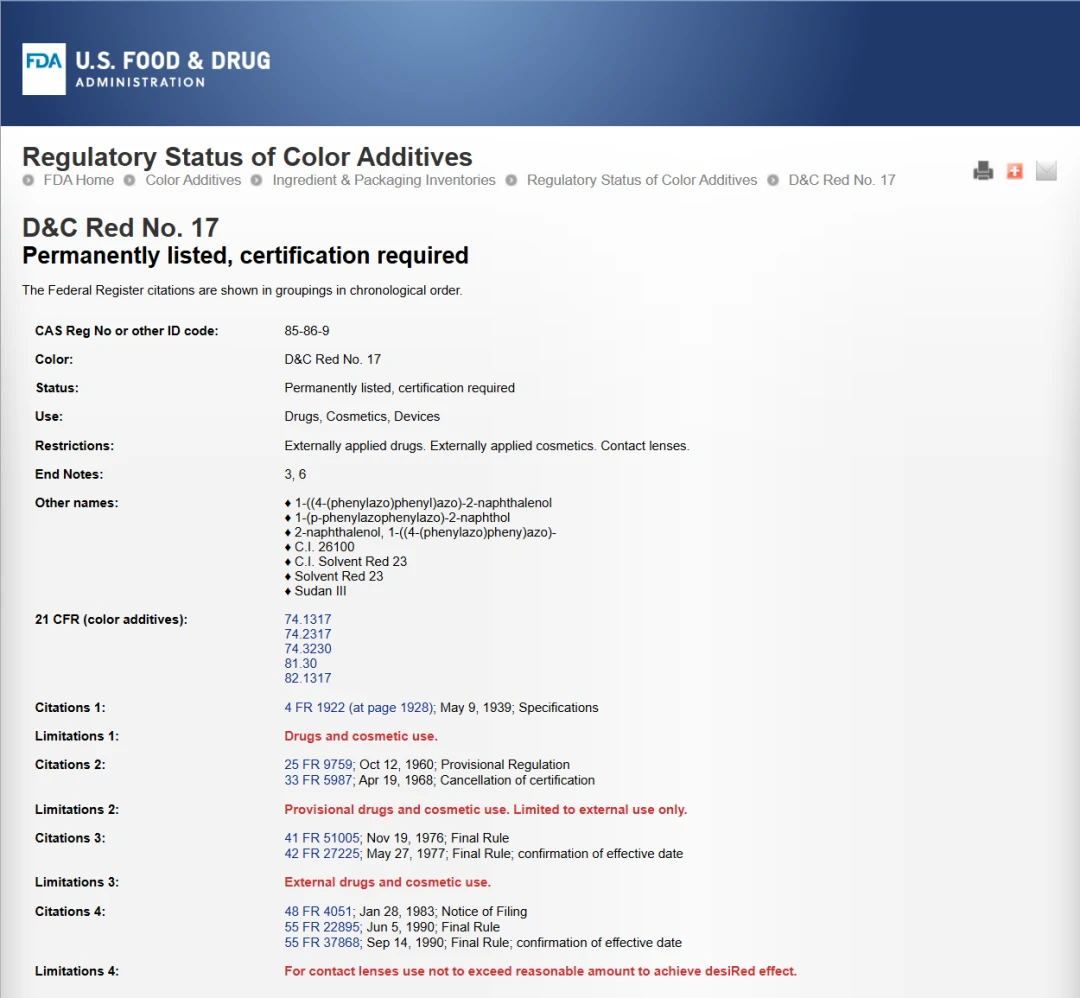Go to Color Additives breadcrumb
This screenshot has width=1080, height=998.
coord(193,180)
